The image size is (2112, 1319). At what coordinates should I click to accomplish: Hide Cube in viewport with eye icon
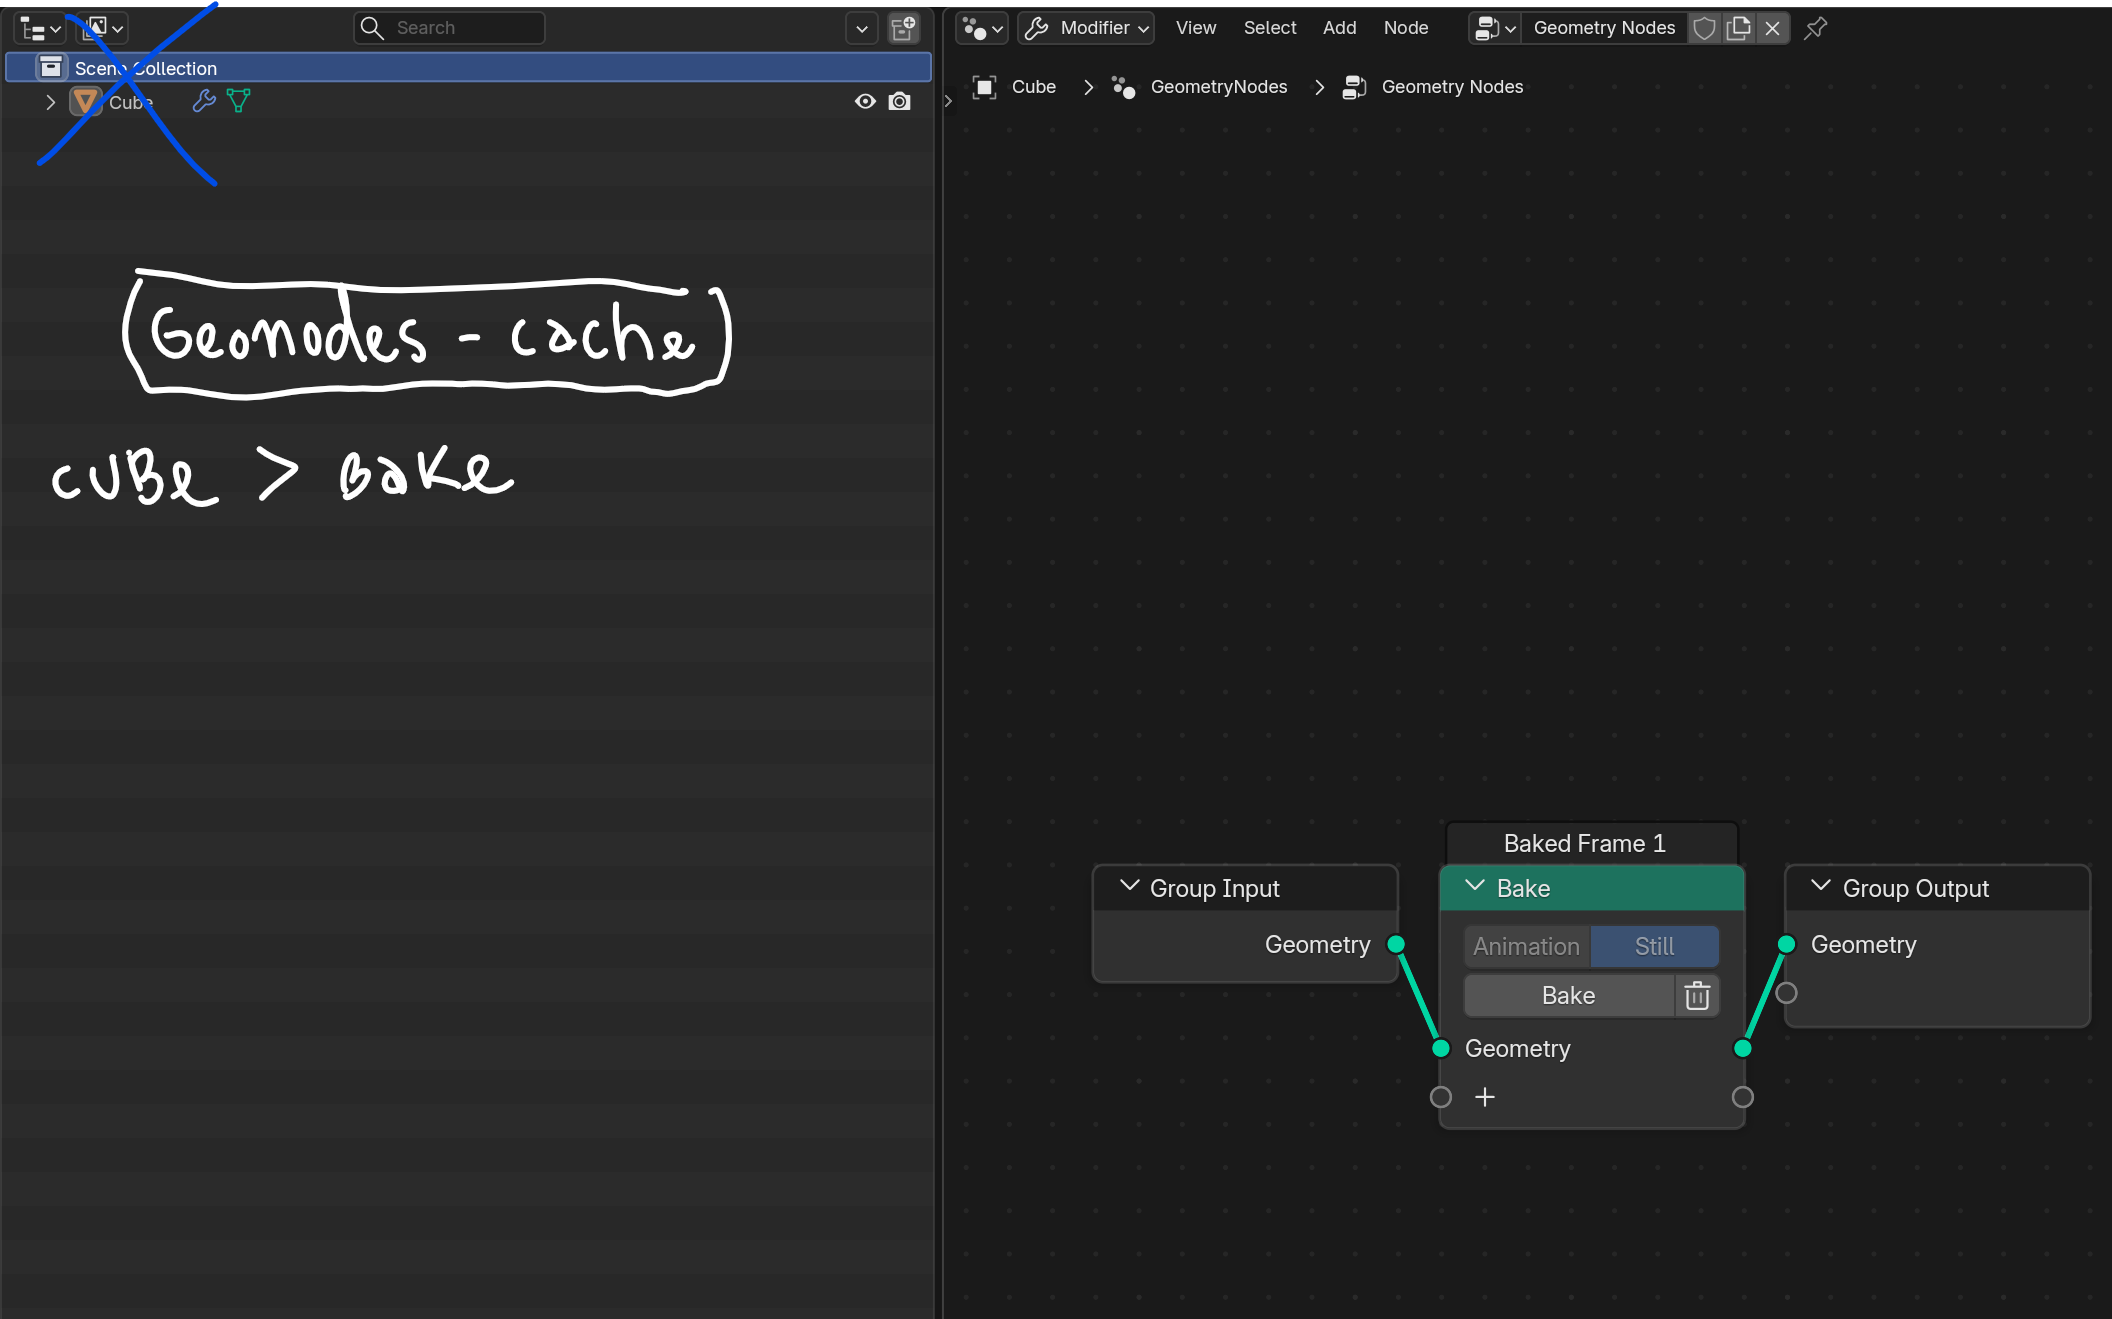[x=865, y=101]
